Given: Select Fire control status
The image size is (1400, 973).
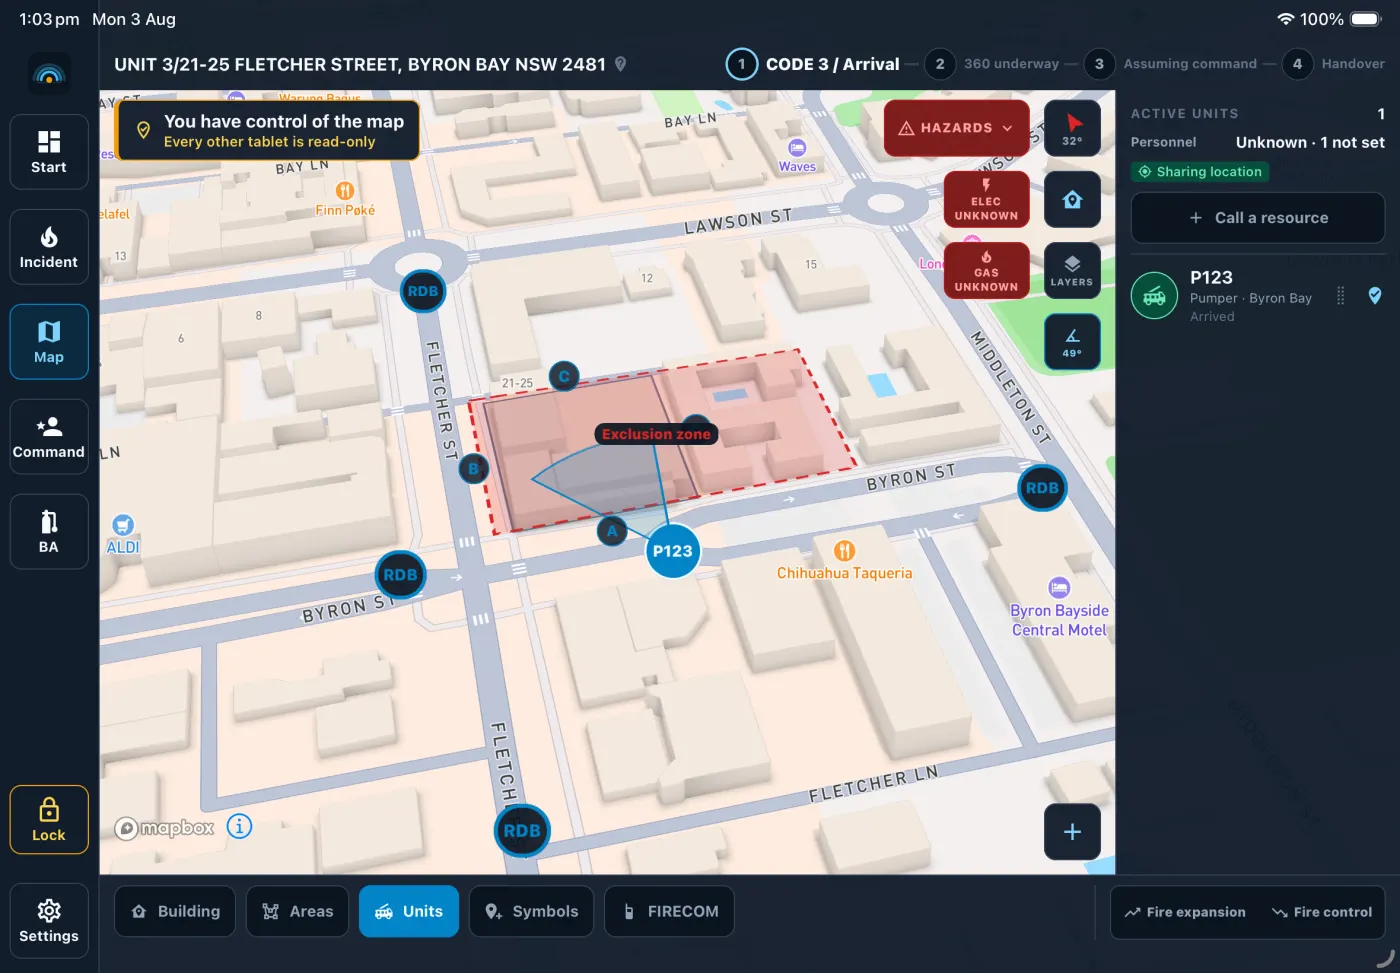Looking at the screenshot, I should tap(1322, 912).
